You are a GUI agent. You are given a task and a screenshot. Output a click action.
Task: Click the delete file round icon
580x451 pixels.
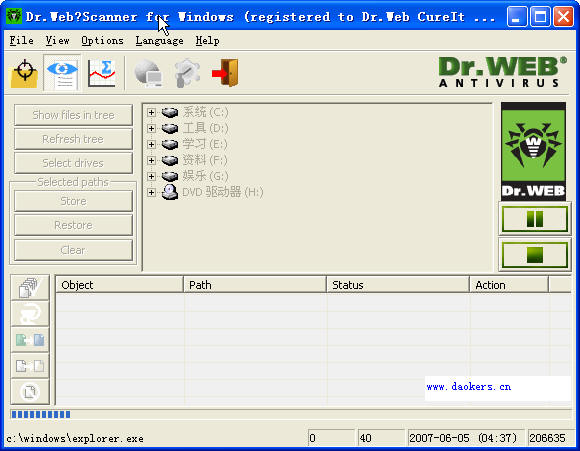tap(30, 391)
